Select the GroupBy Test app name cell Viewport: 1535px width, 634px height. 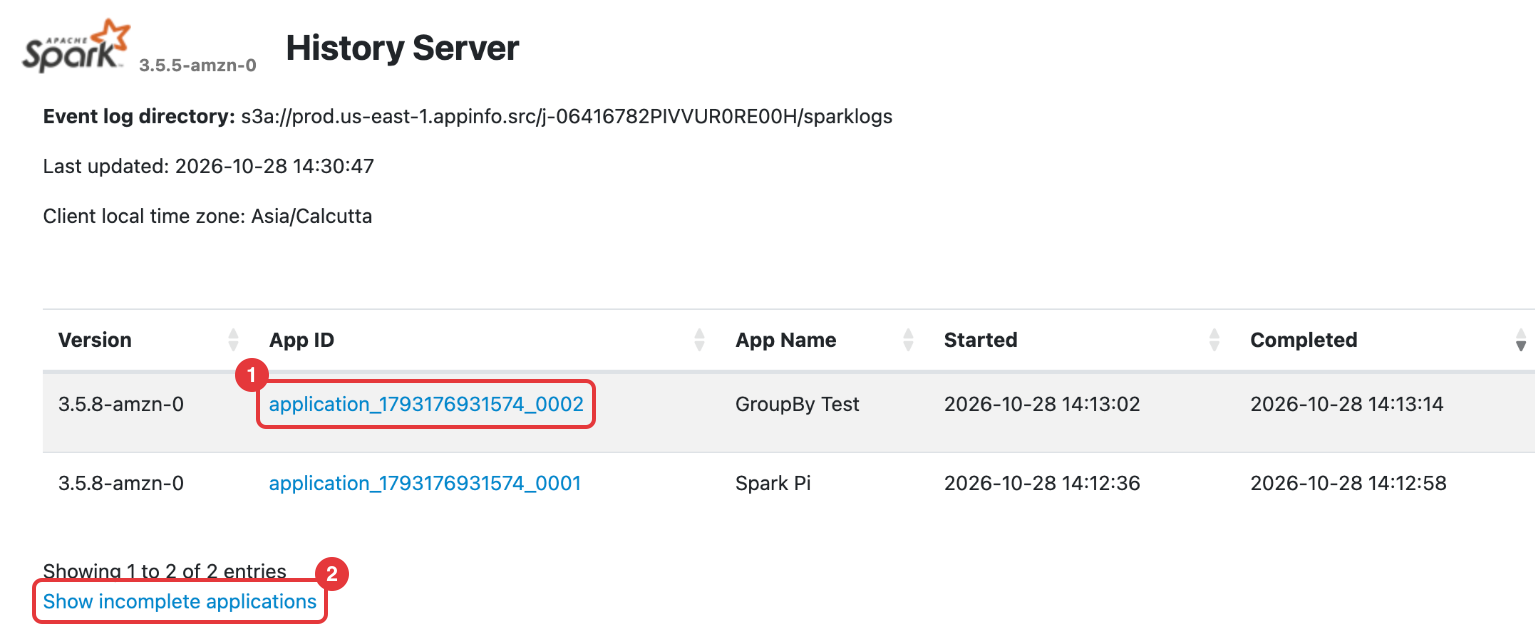[798, 404]
